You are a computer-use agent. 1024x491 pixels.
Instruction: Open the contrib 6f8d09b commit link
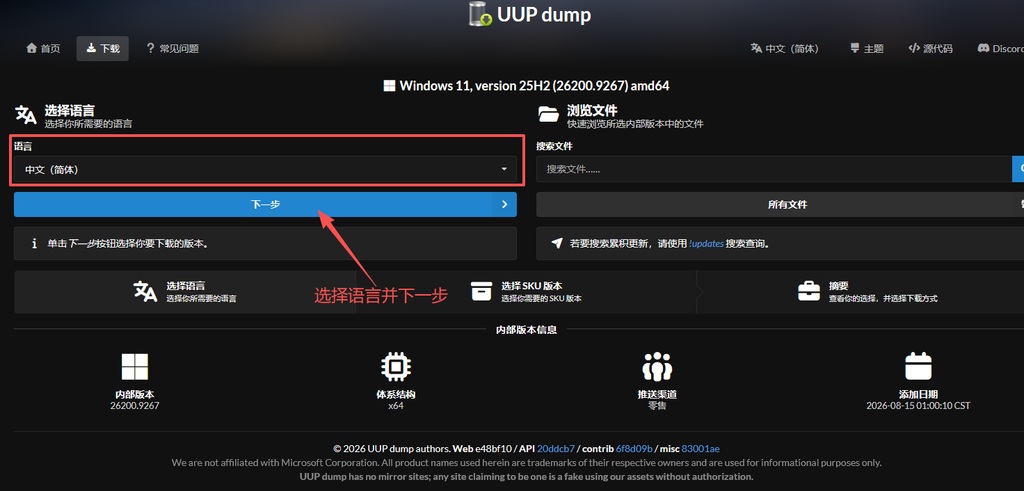tap(634, 449)
